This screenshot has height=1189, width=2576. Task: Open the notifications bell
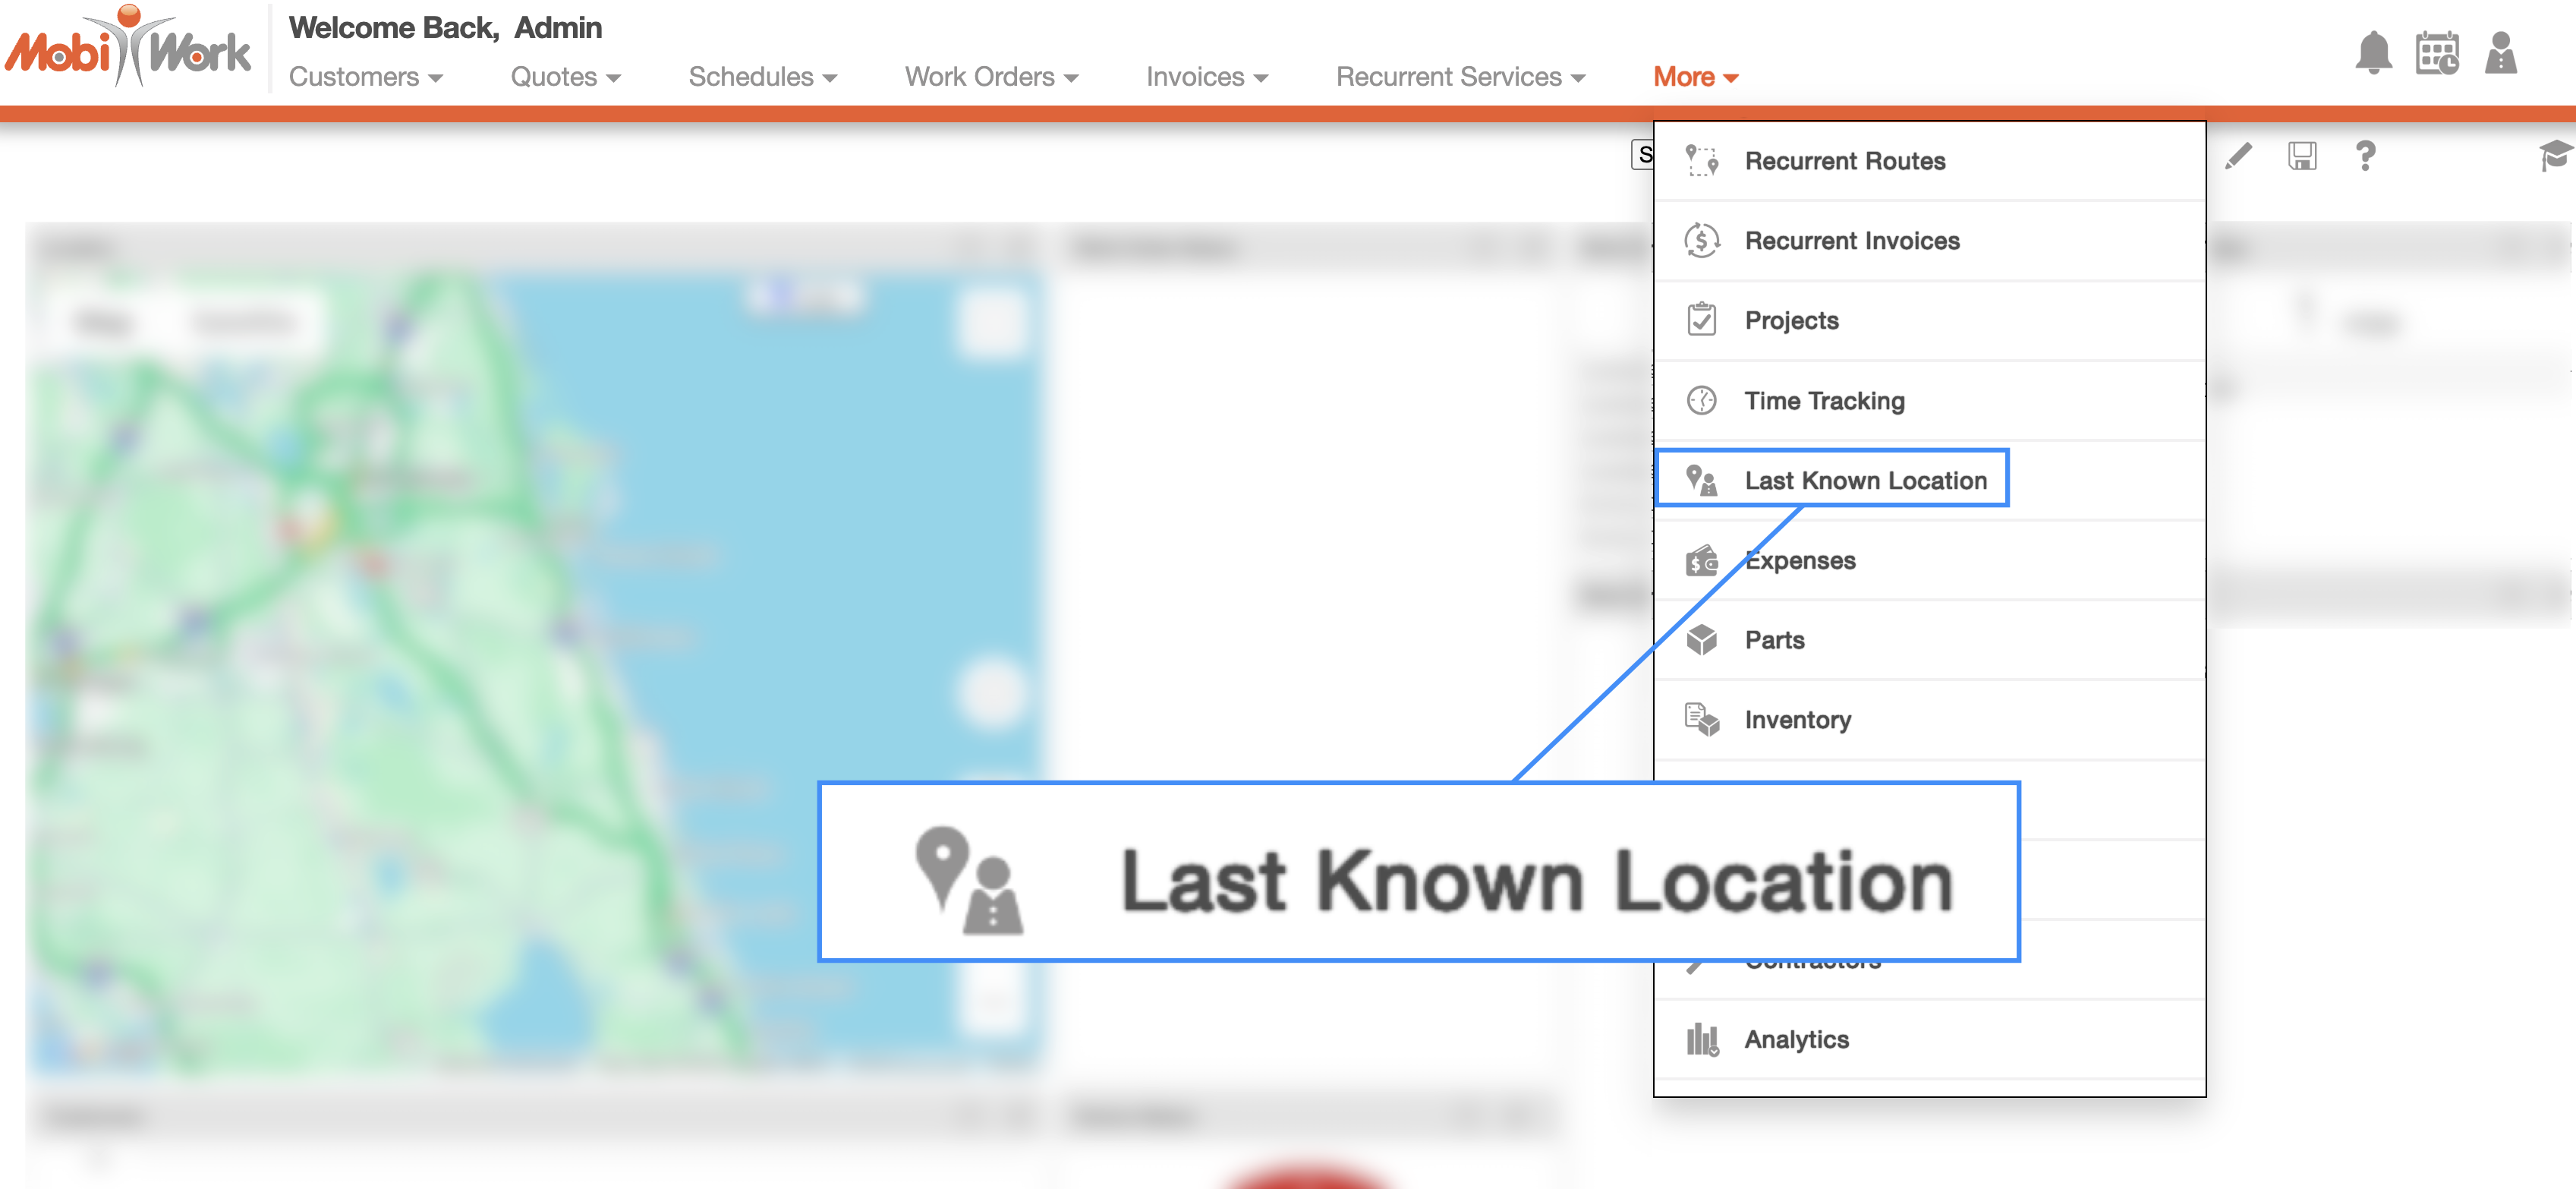point(2373,53)
